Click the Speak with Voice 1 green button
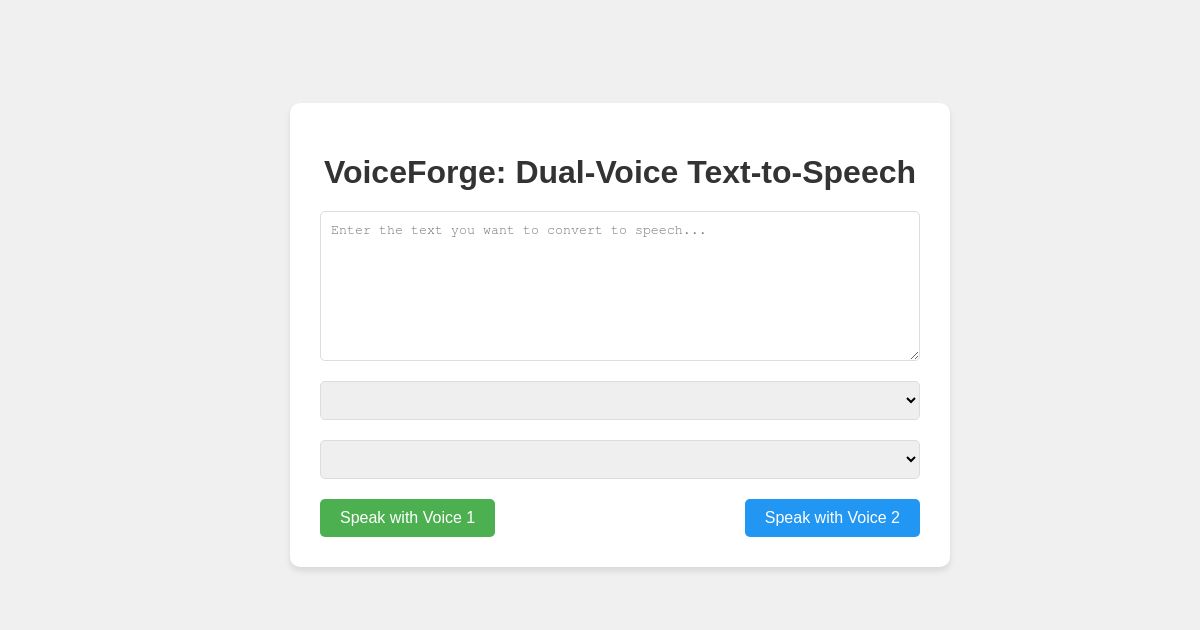This screenshot has width=1200, height=630. coord(407,518)
